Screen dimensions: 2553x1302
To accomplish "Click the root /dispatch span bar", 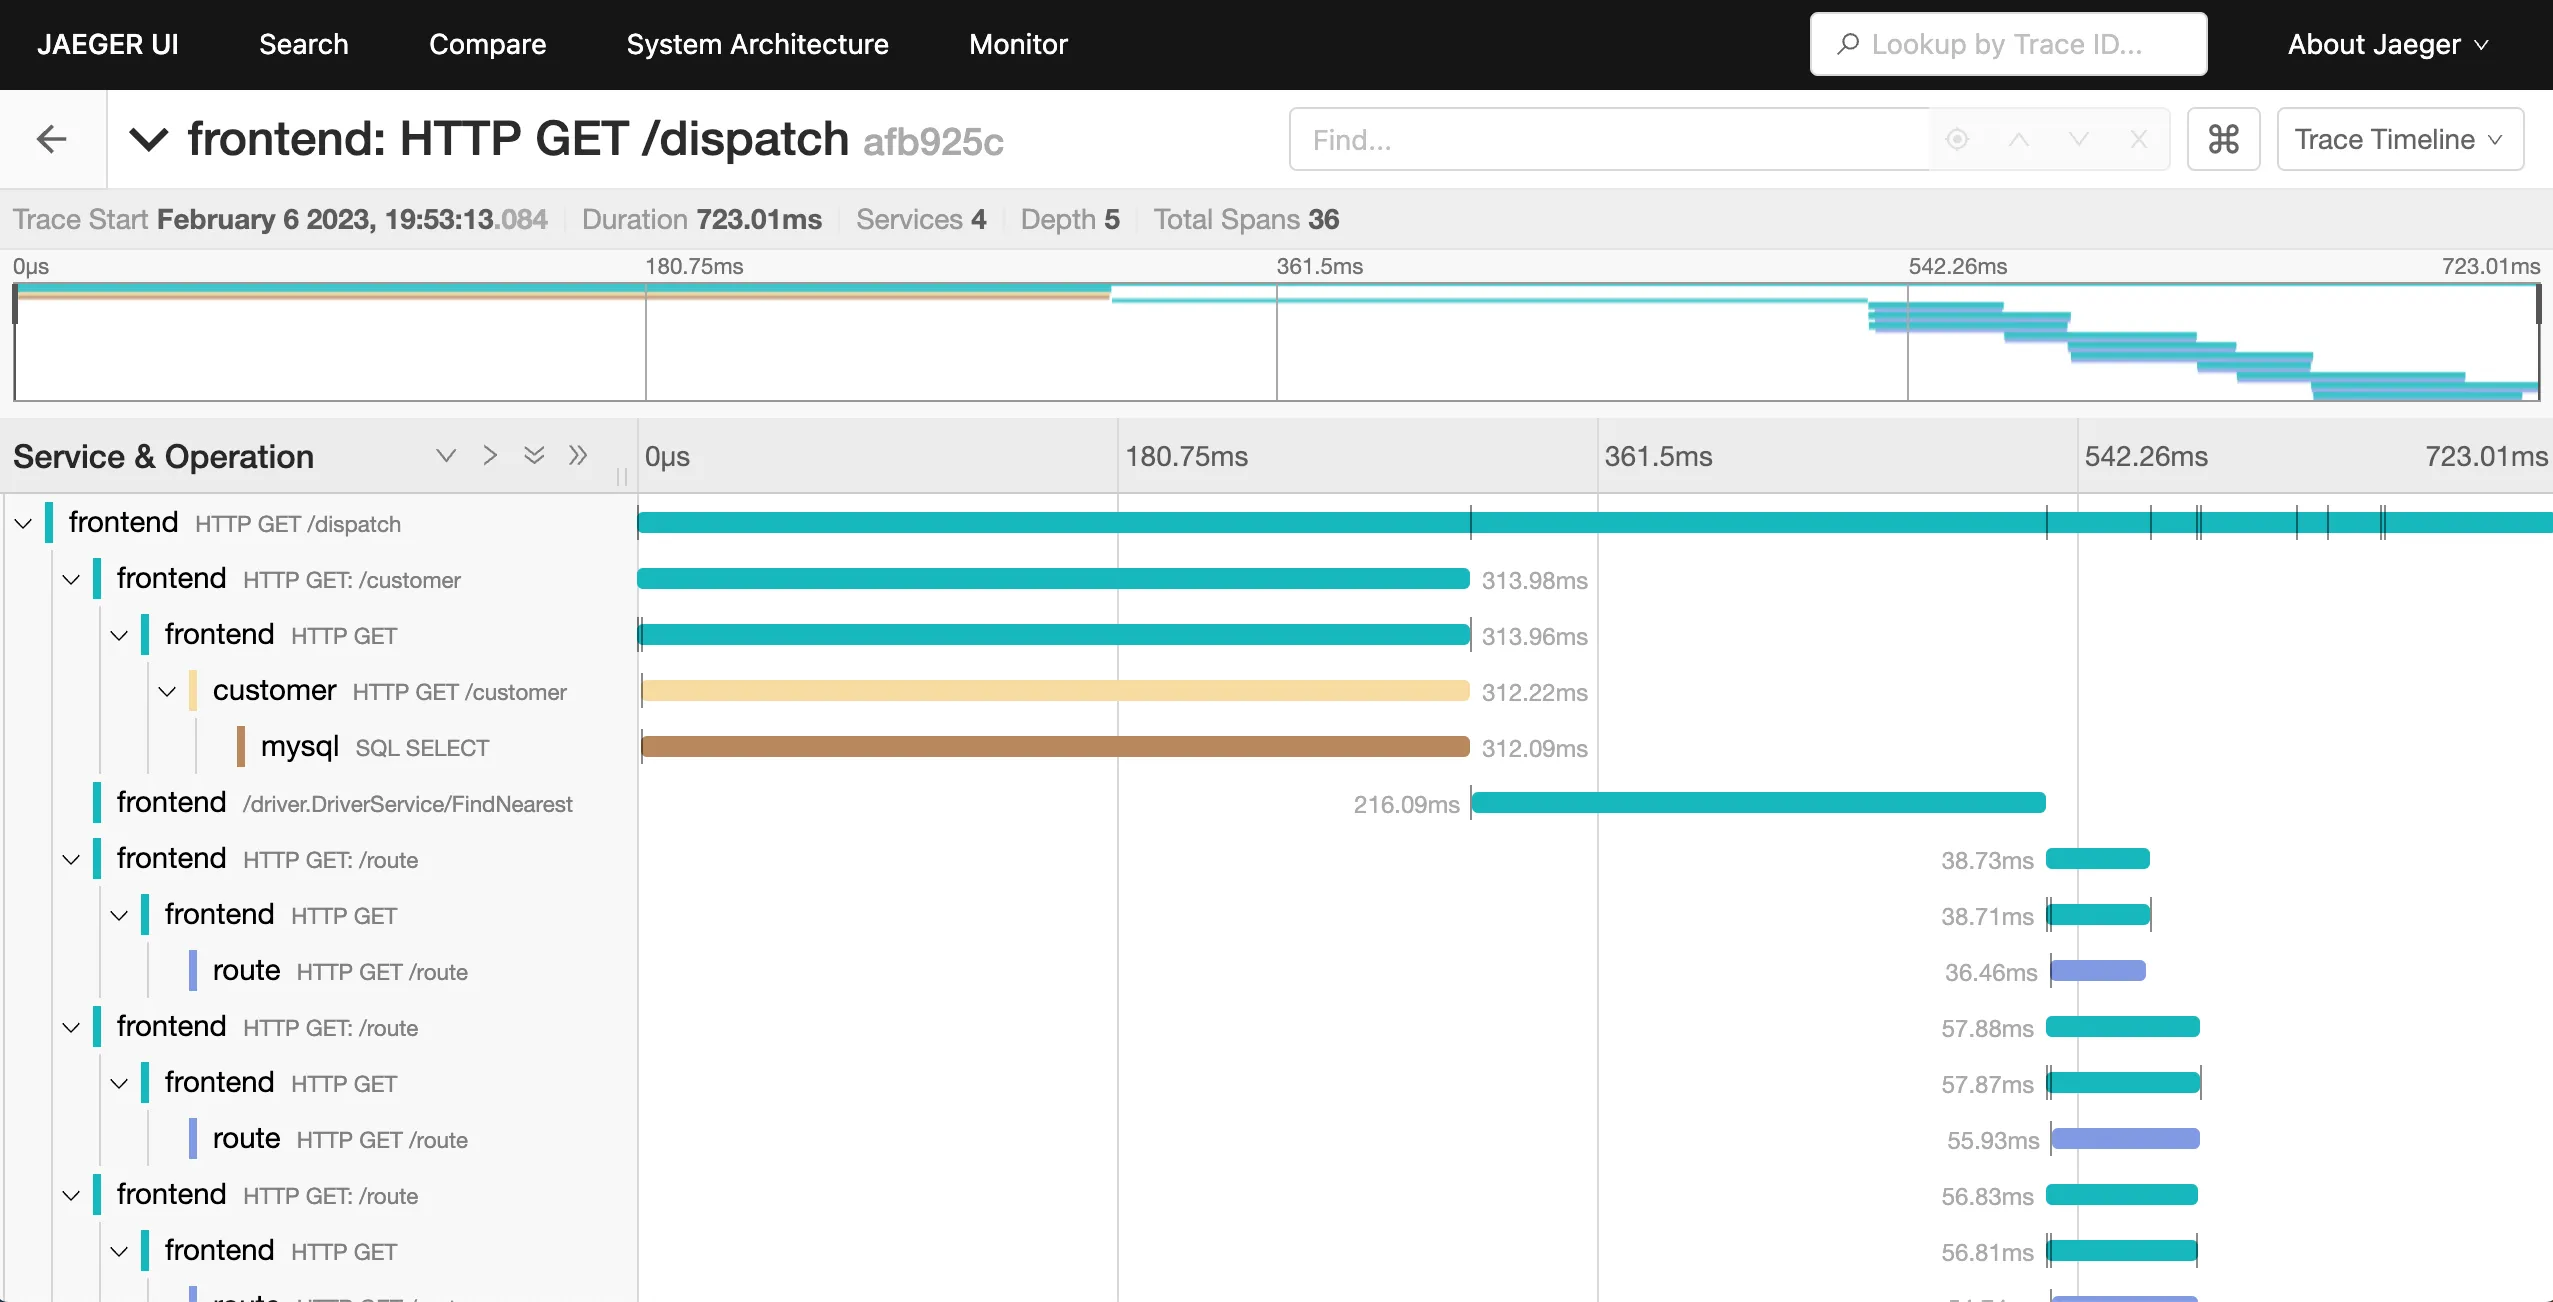I will 1595,523.
